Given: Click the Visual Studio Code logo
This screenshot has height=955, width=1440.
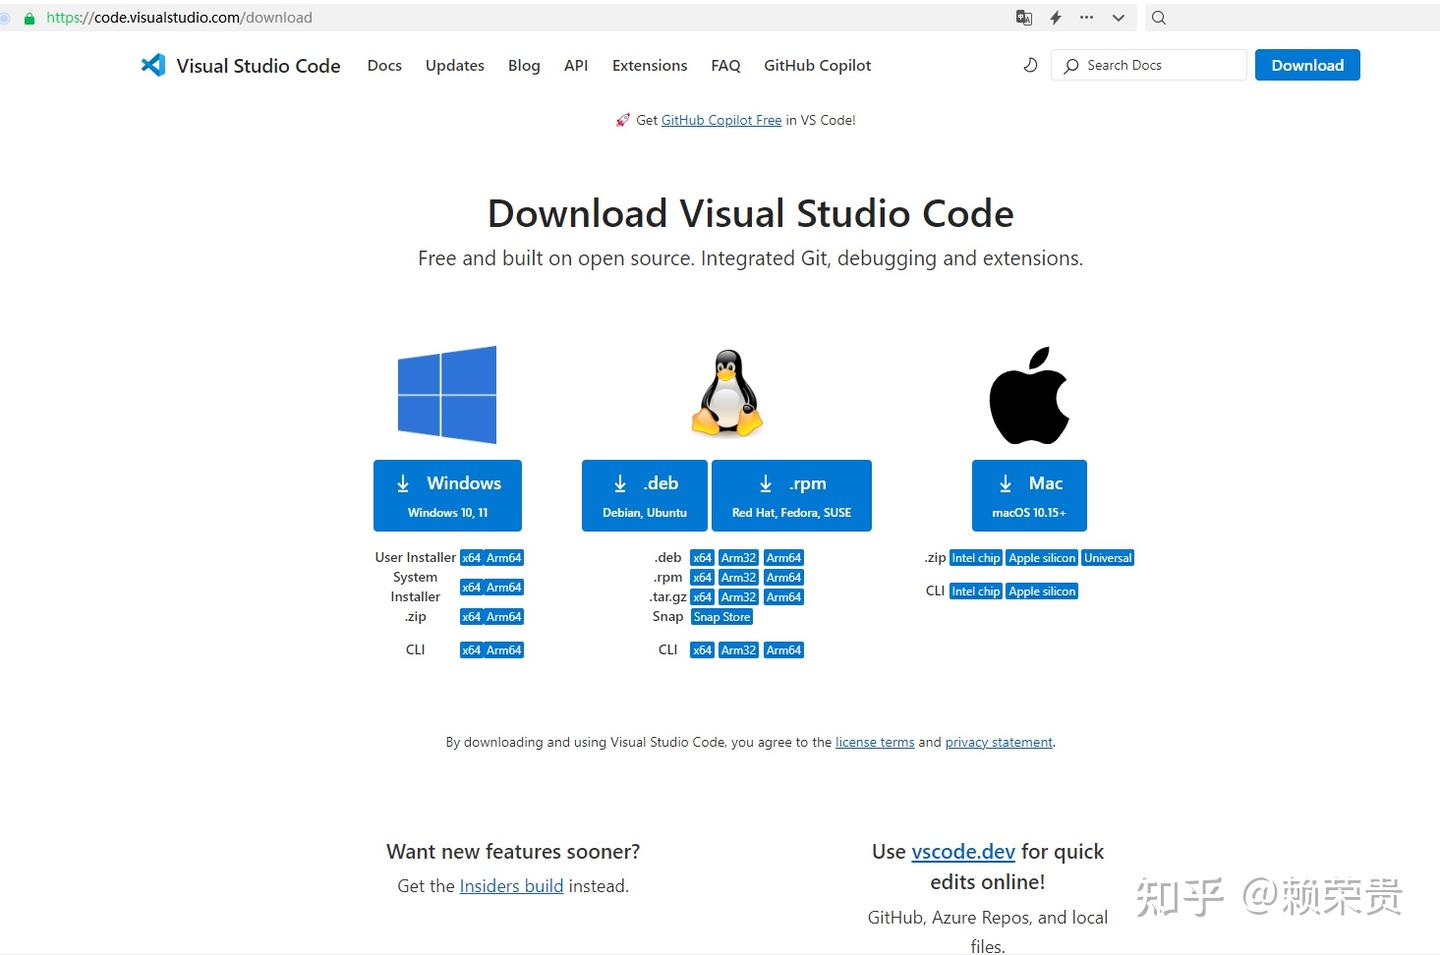Looking at the screenshot, I should [x=154, y=65].
